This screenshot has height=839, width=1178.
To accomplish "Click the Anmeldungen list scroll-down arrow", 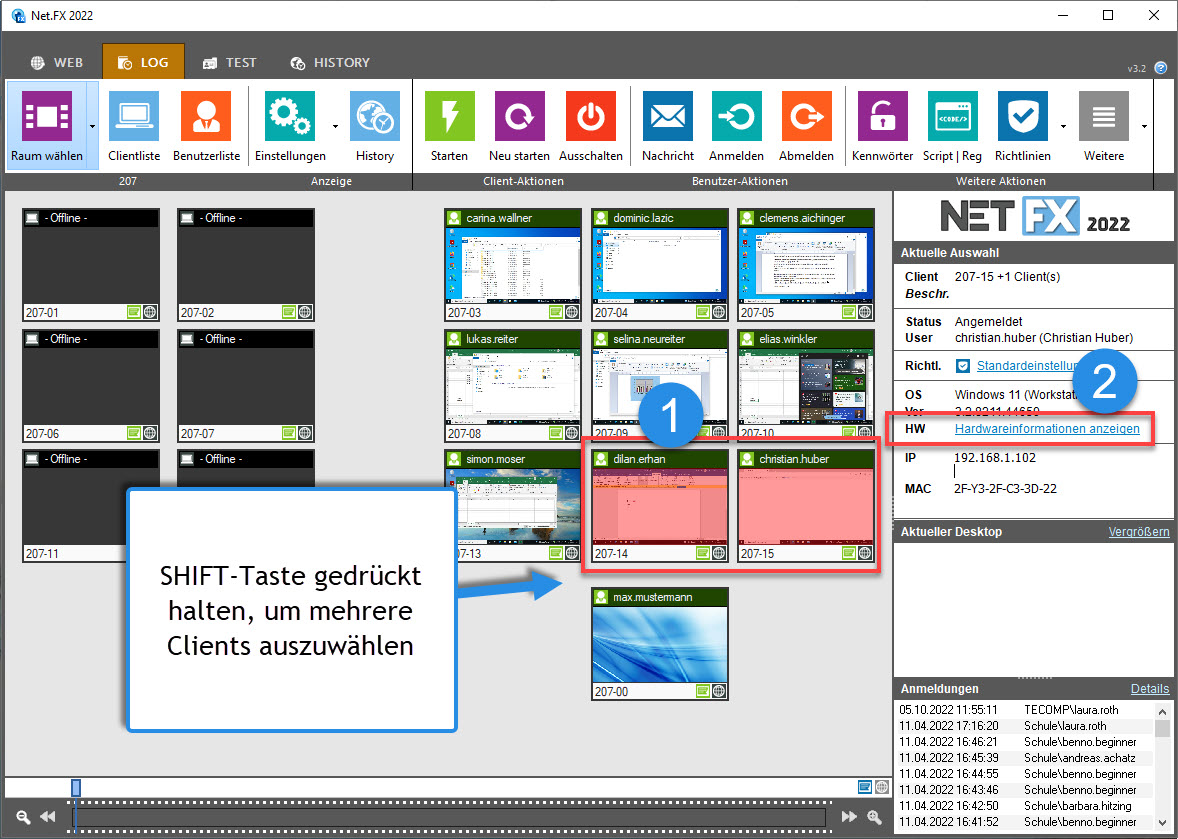I will point(1161,821).
